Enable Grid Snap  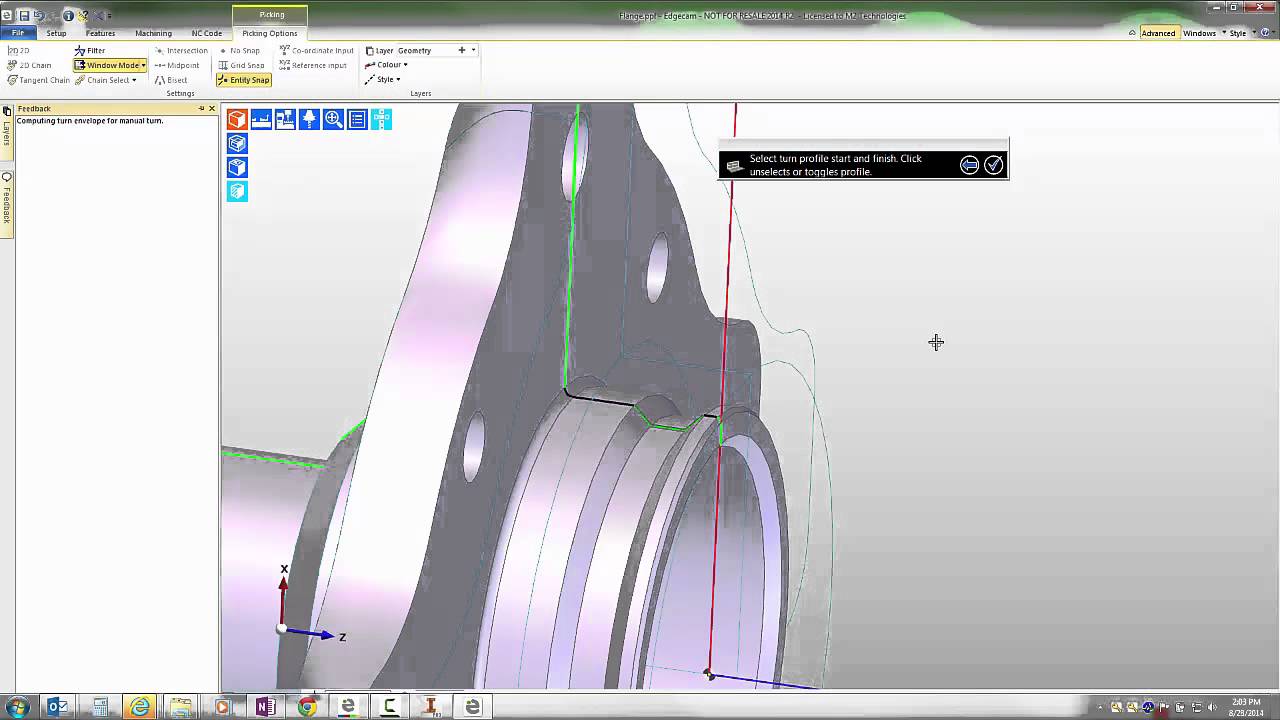coord(241,65)
